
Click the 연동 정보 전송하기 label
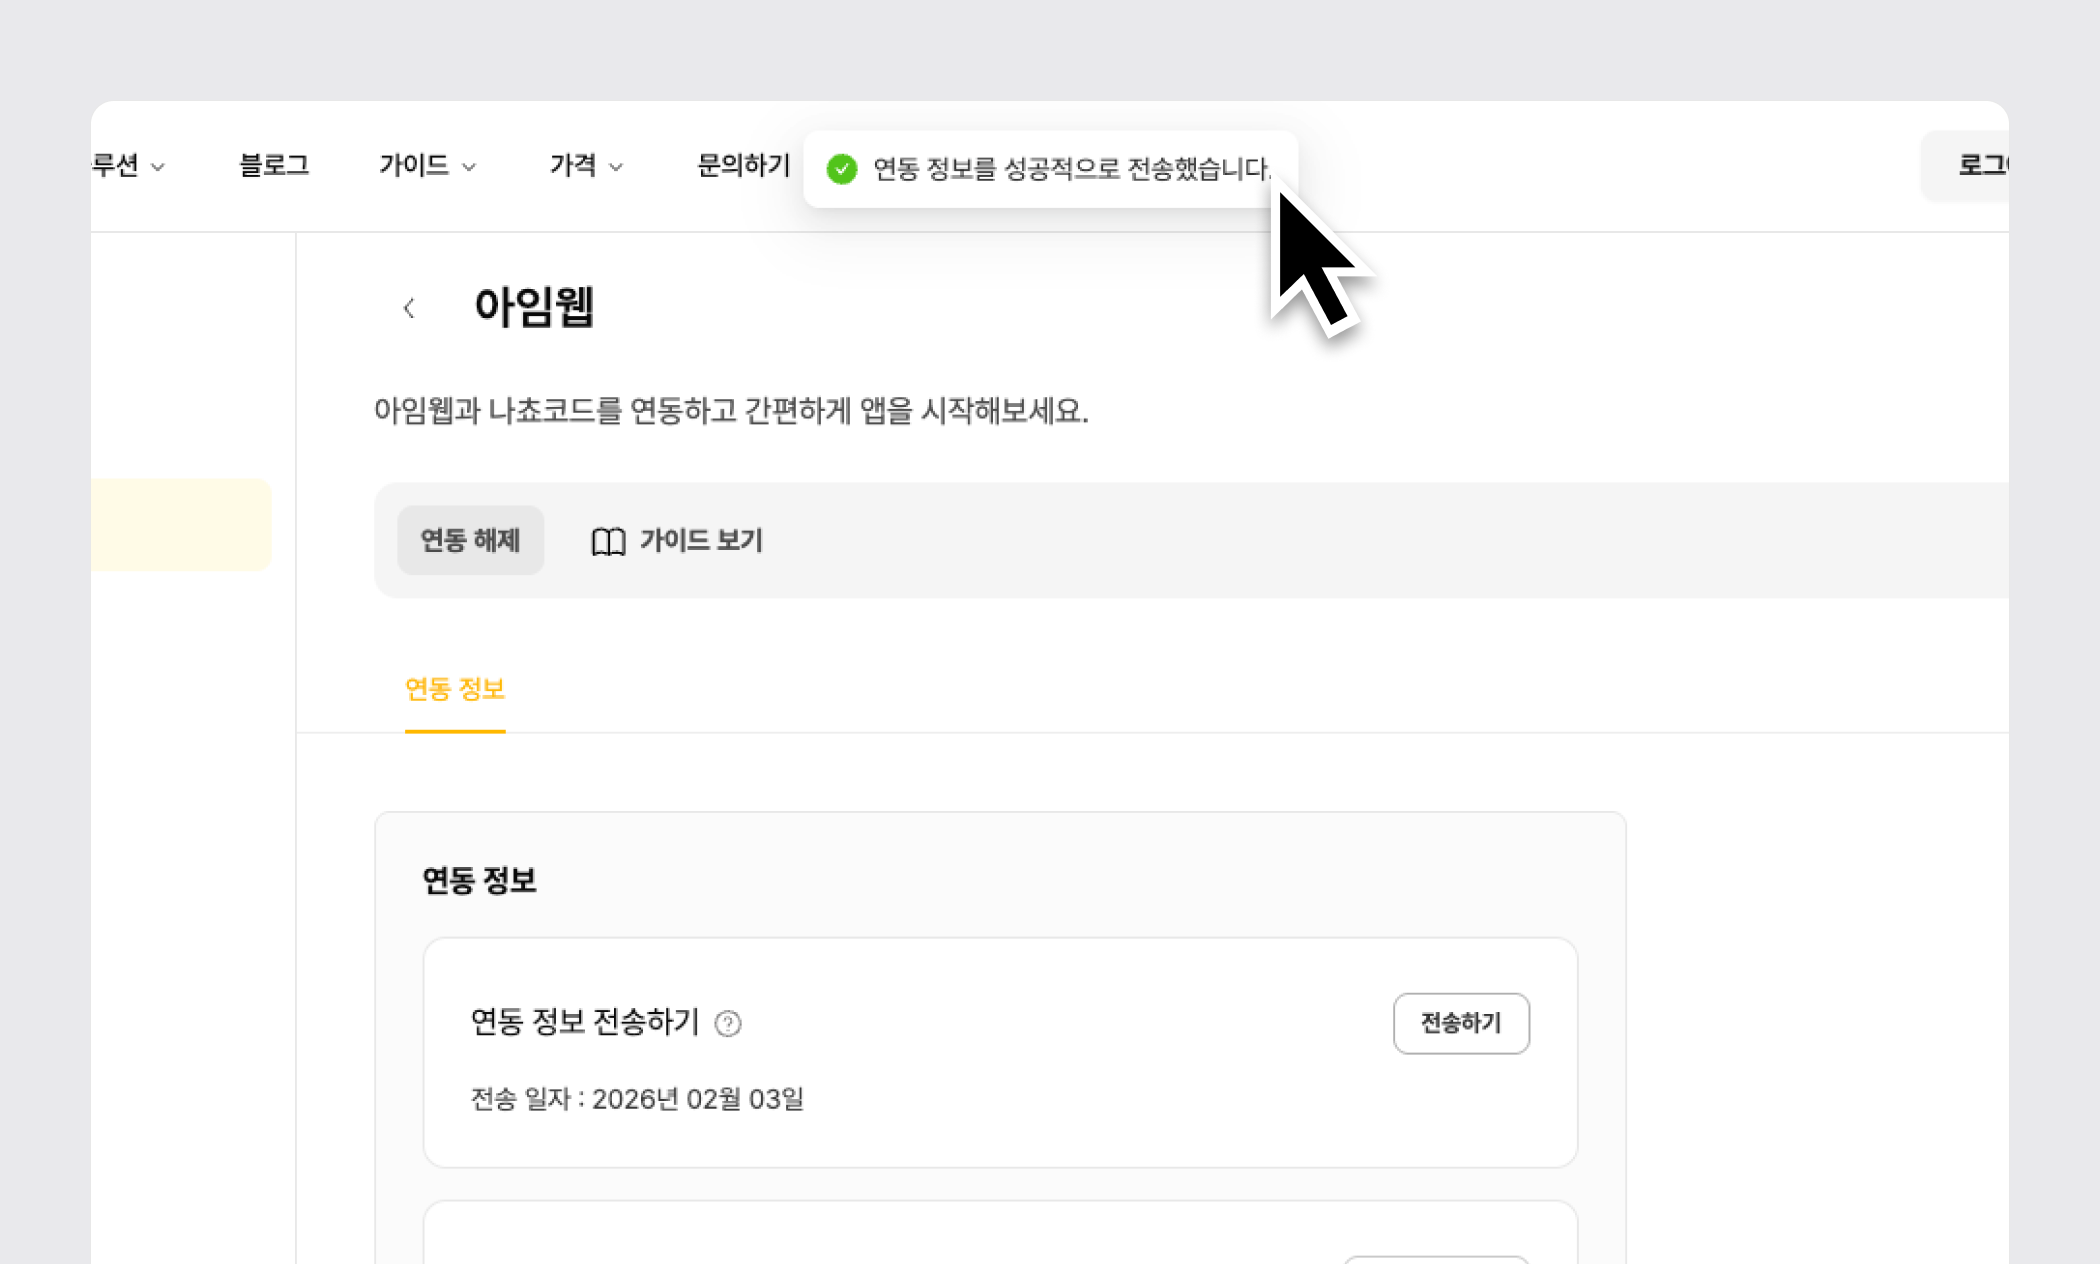point(584,1022)
